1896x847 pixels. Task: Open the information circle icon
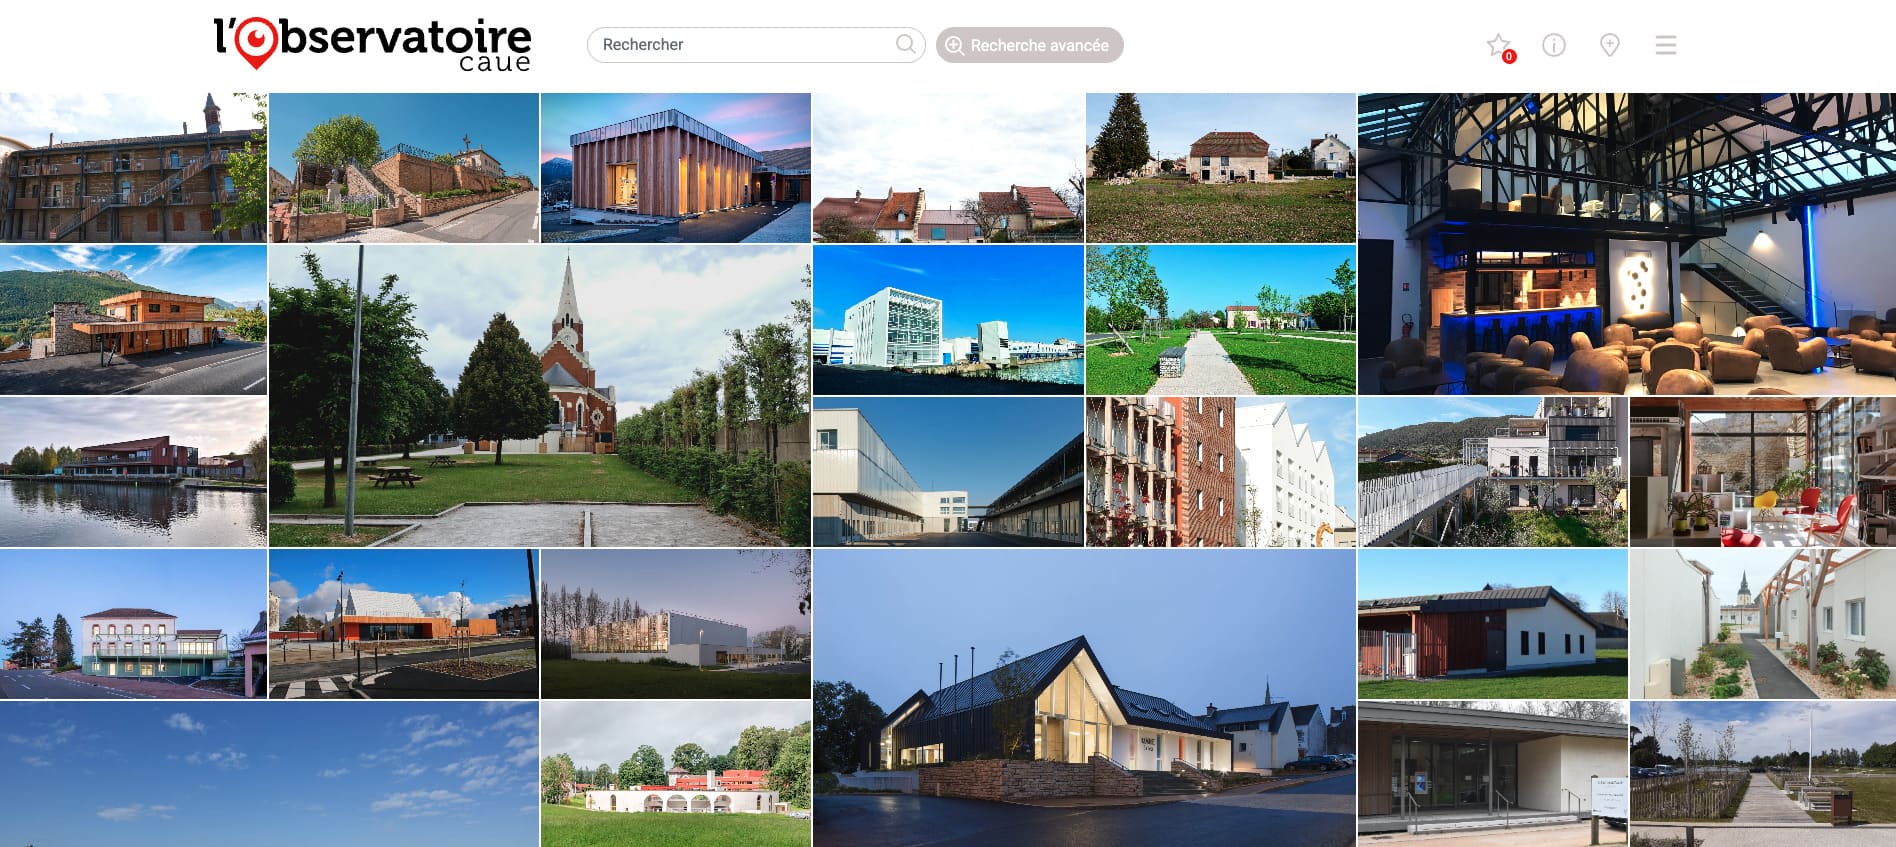[x=1553, y=45]
